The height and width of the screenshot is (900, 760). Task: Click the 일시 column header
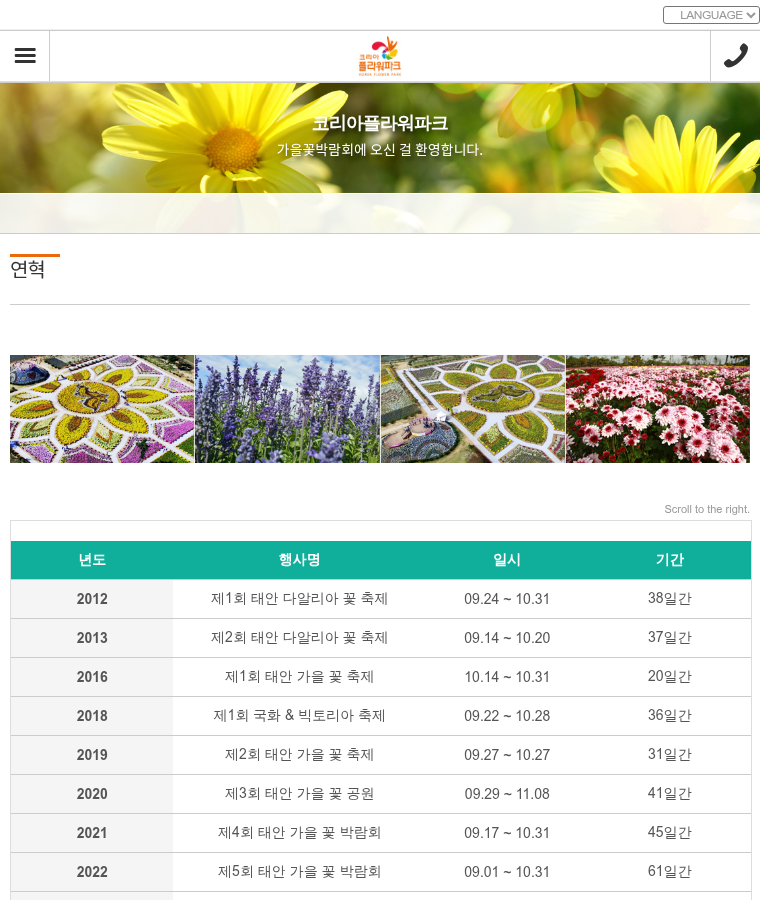click(x=507, y=560)
